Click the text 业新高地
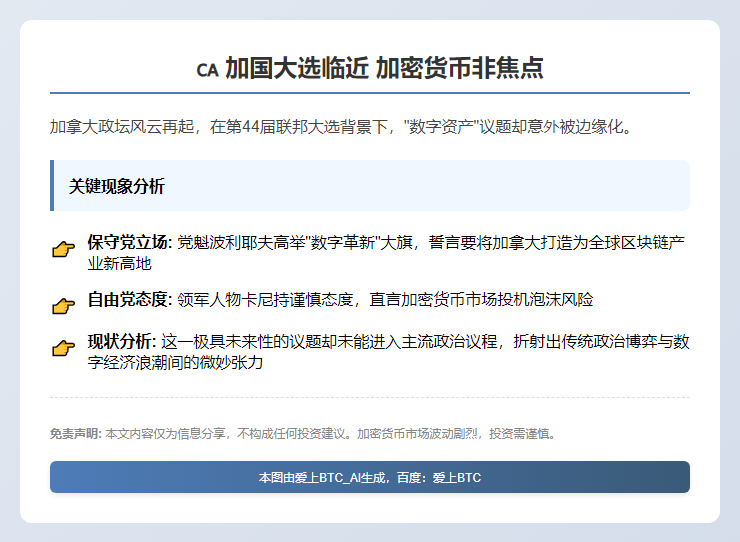This screenshot has height=542, width=740. click(119, 263)
